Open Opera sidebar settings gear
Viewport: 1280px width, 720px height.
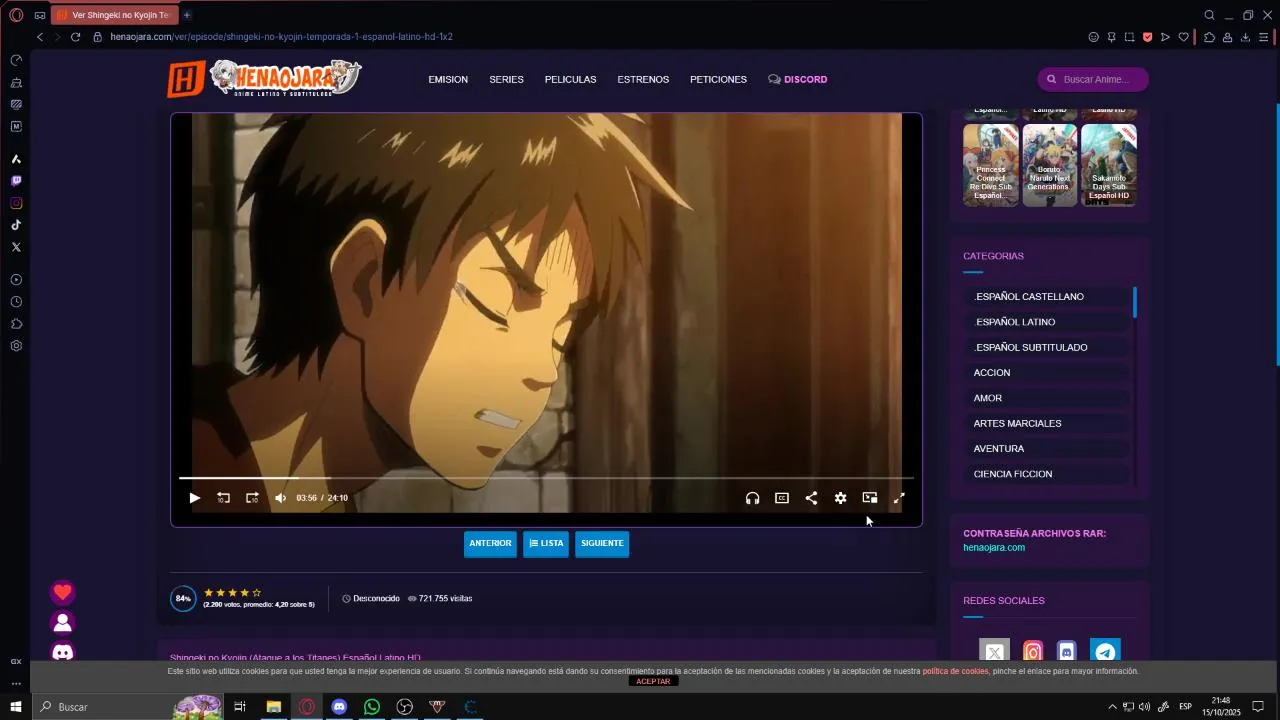coord(16,346)
